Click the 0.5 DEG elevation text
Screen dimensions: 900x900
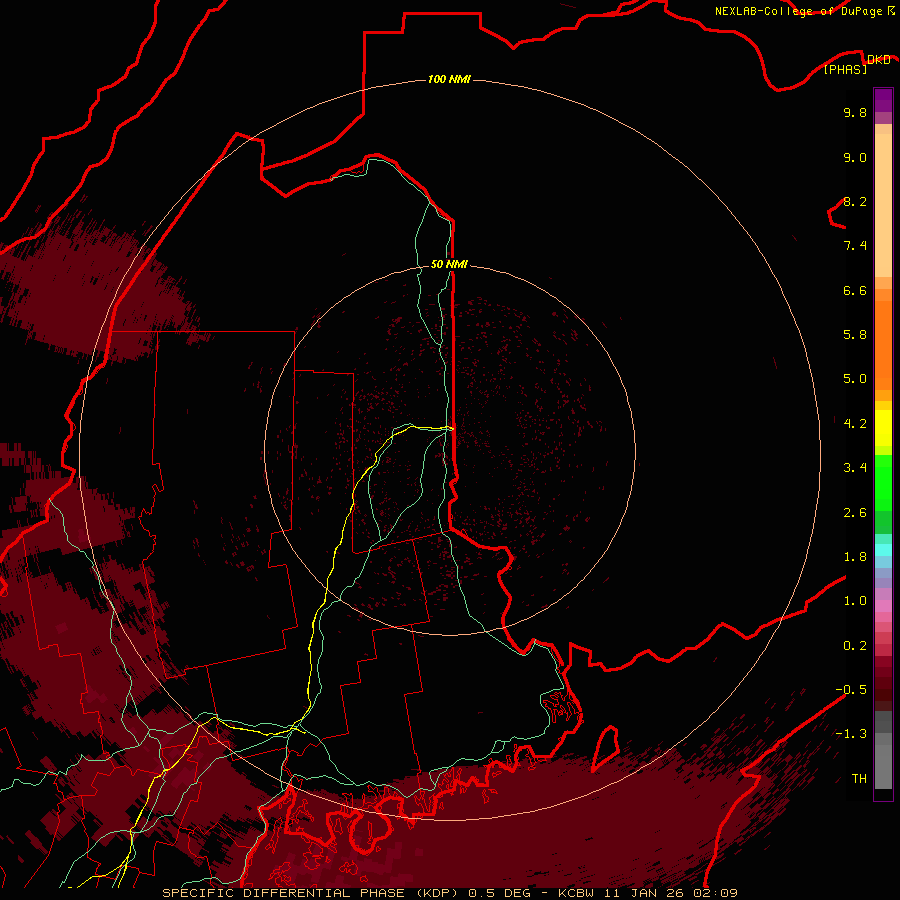pos(499,893)
